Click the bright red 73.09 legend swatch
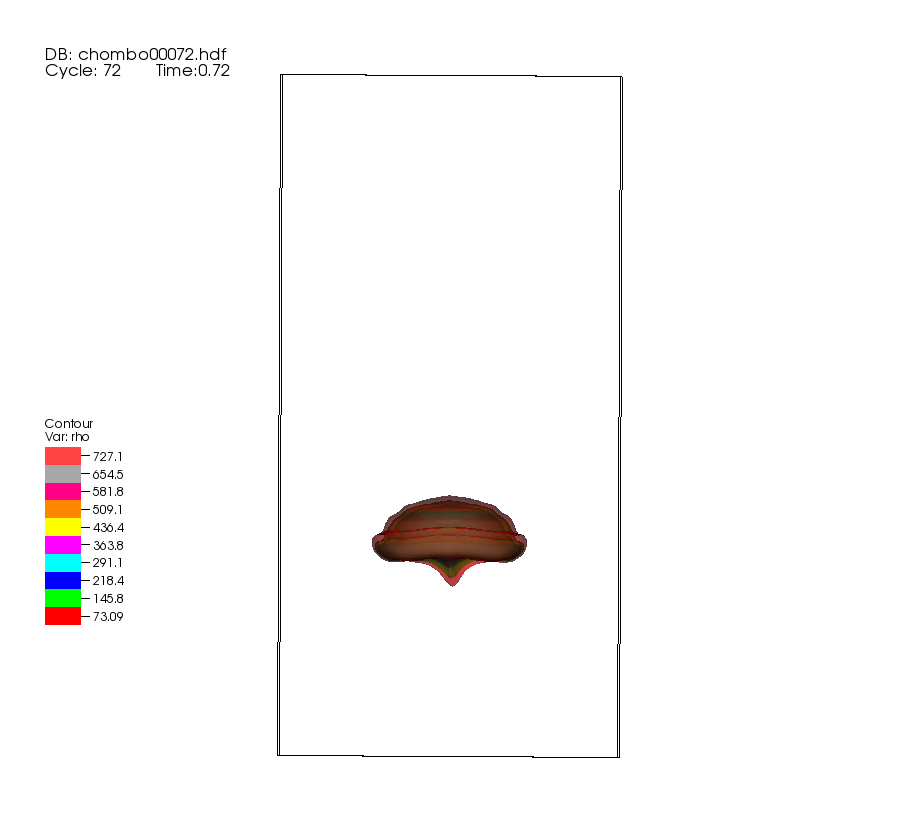Viewport: 900px width, 832px height. [x=62, y=616]
